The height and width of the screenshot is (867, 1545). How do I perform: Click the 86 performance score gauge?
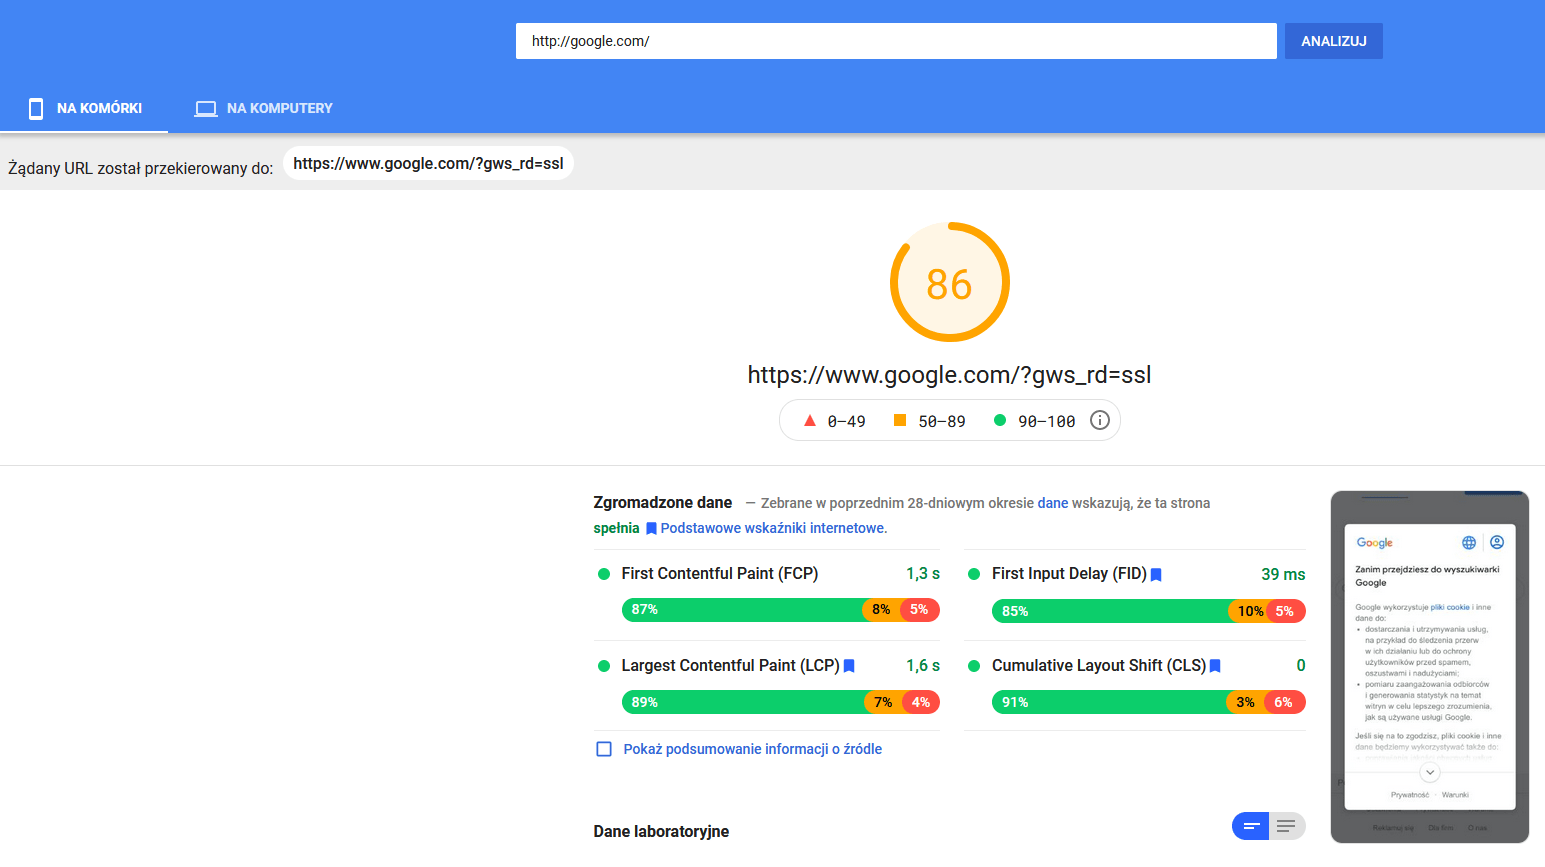point(950,282)
